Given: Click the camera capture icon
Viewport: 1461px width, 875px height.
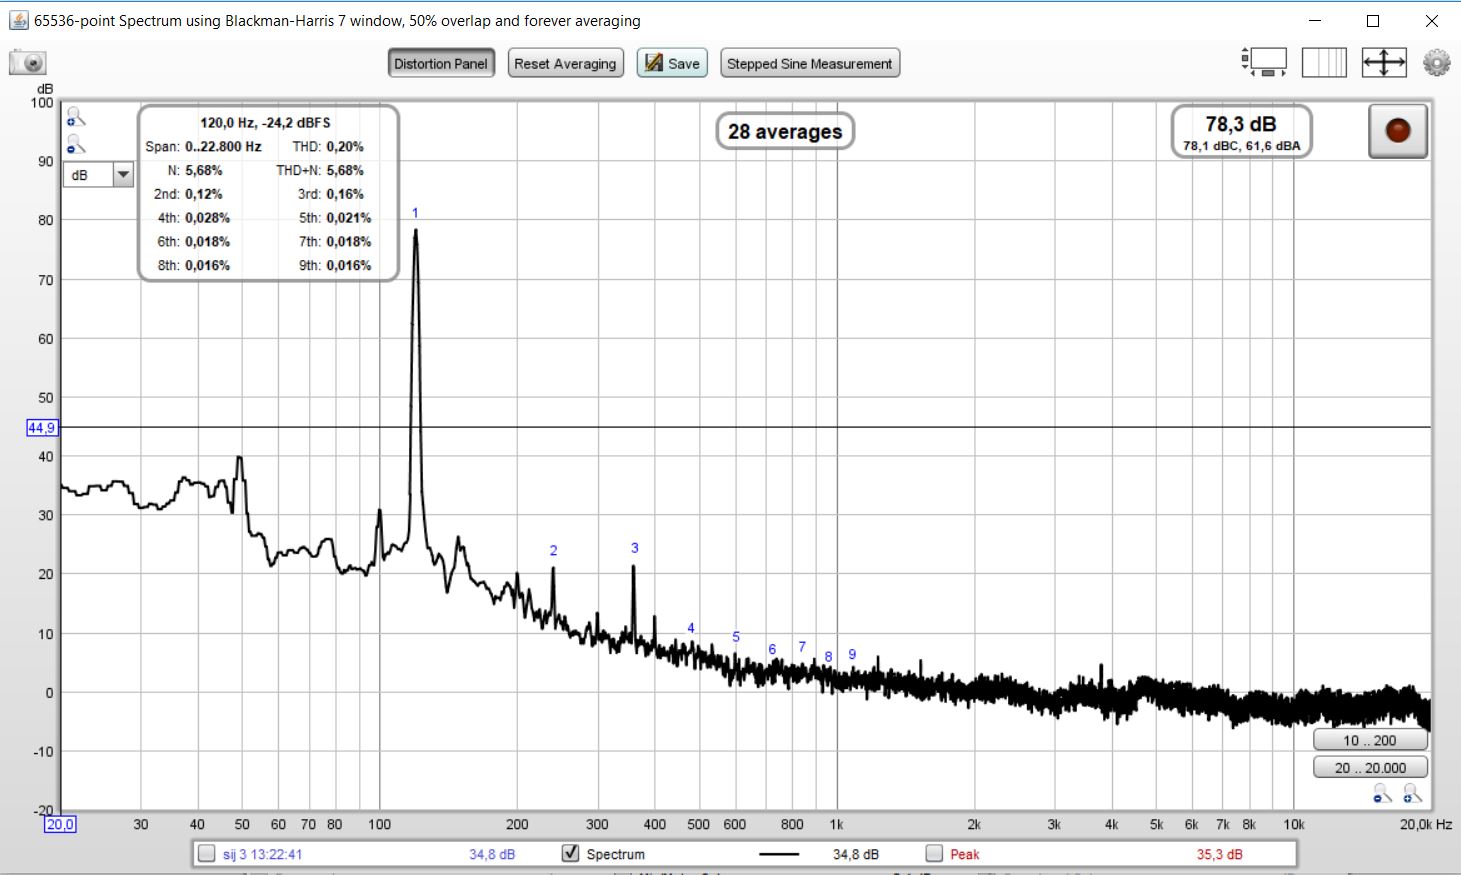Looking at the screenshot, I should [x=28, y=63].
